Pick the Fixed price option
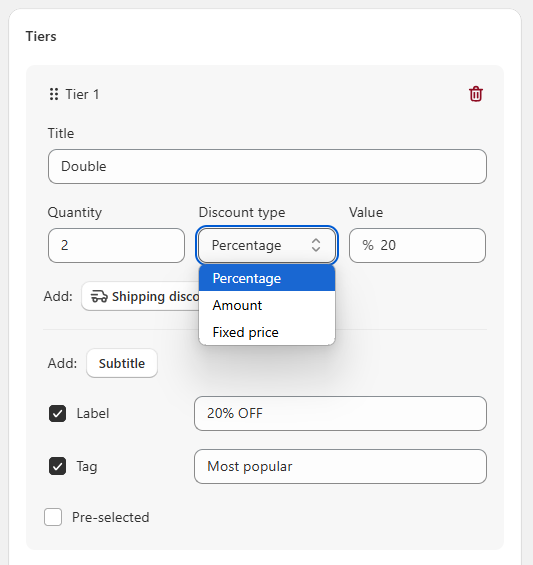Viewport: 533px width, 565px height. 267,332
